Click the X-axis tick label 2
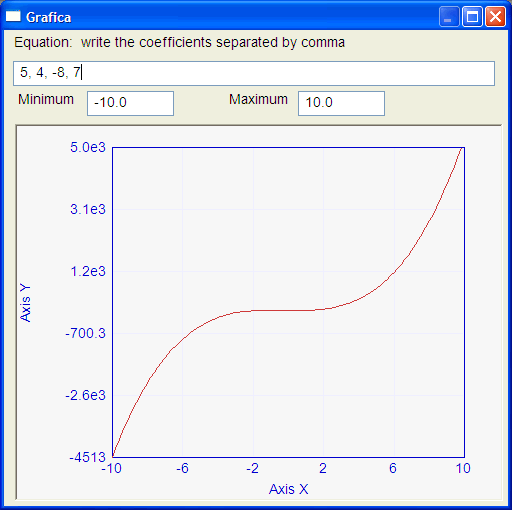The width and height of the screenshot is (512, 510). (x=323, y=469)
